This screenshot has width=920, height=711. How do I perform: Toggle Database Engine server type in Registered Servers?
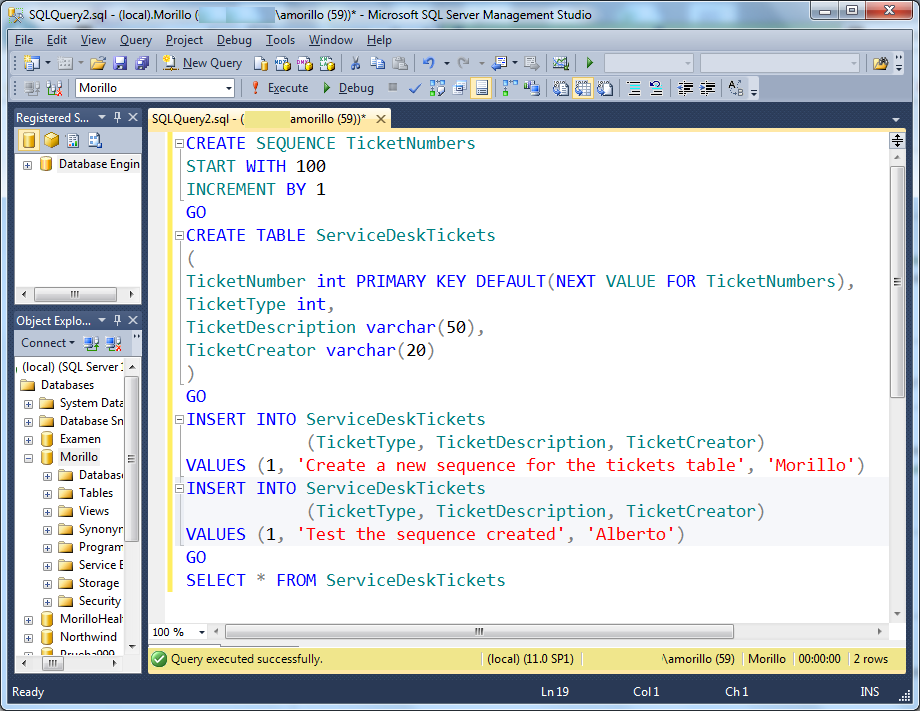tap(29, 140)
